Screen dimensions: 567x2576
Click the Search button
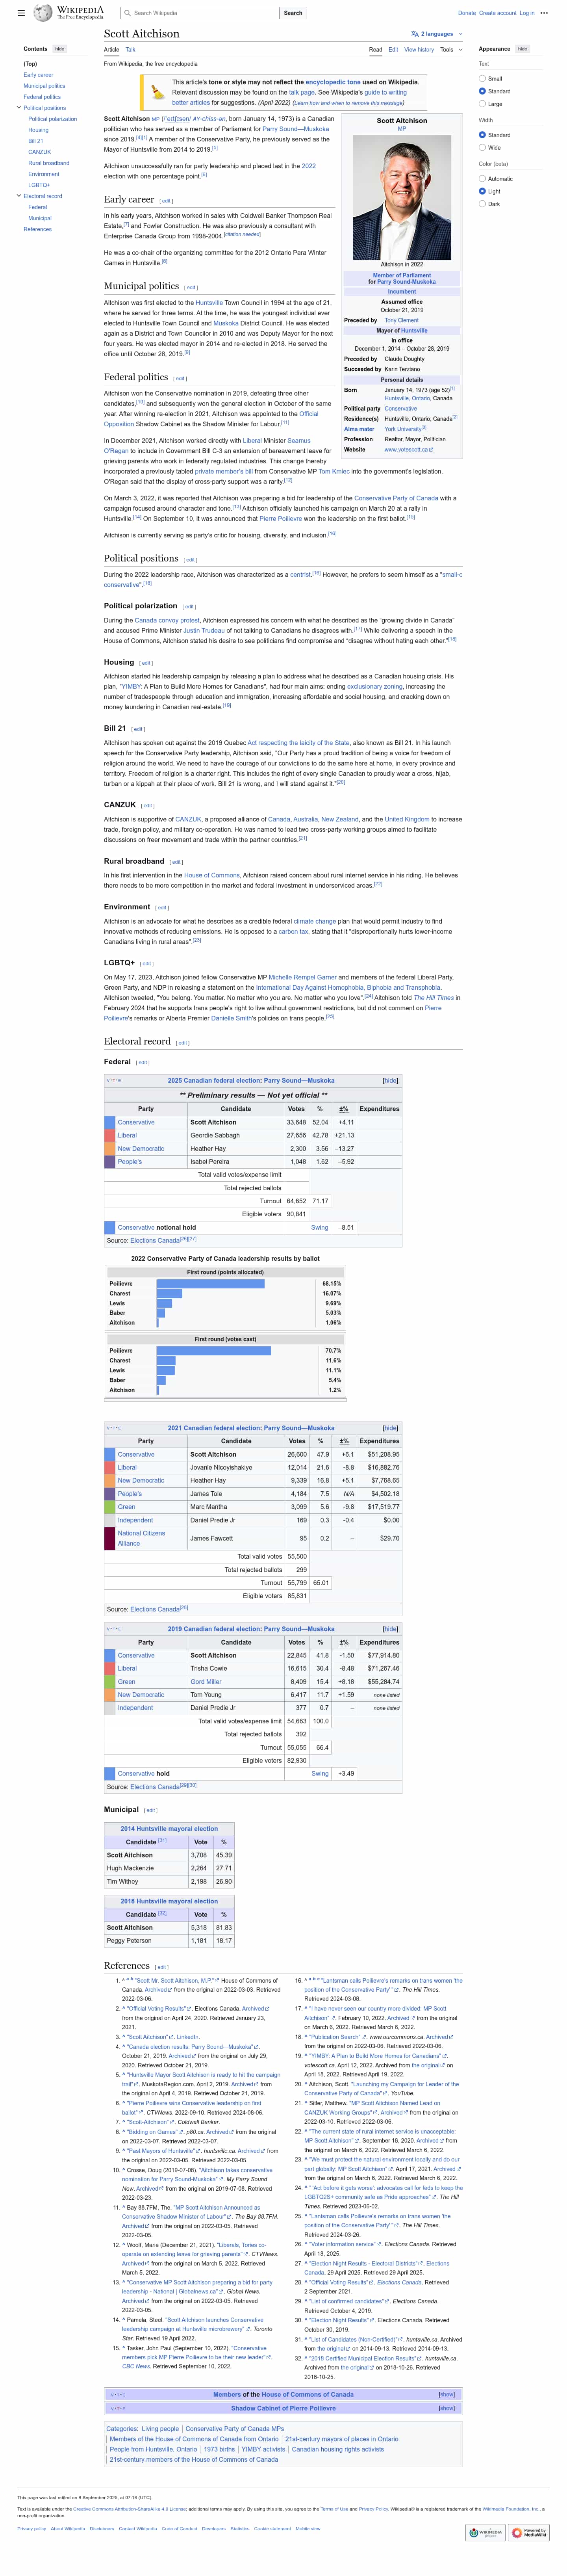coord(292,13)
